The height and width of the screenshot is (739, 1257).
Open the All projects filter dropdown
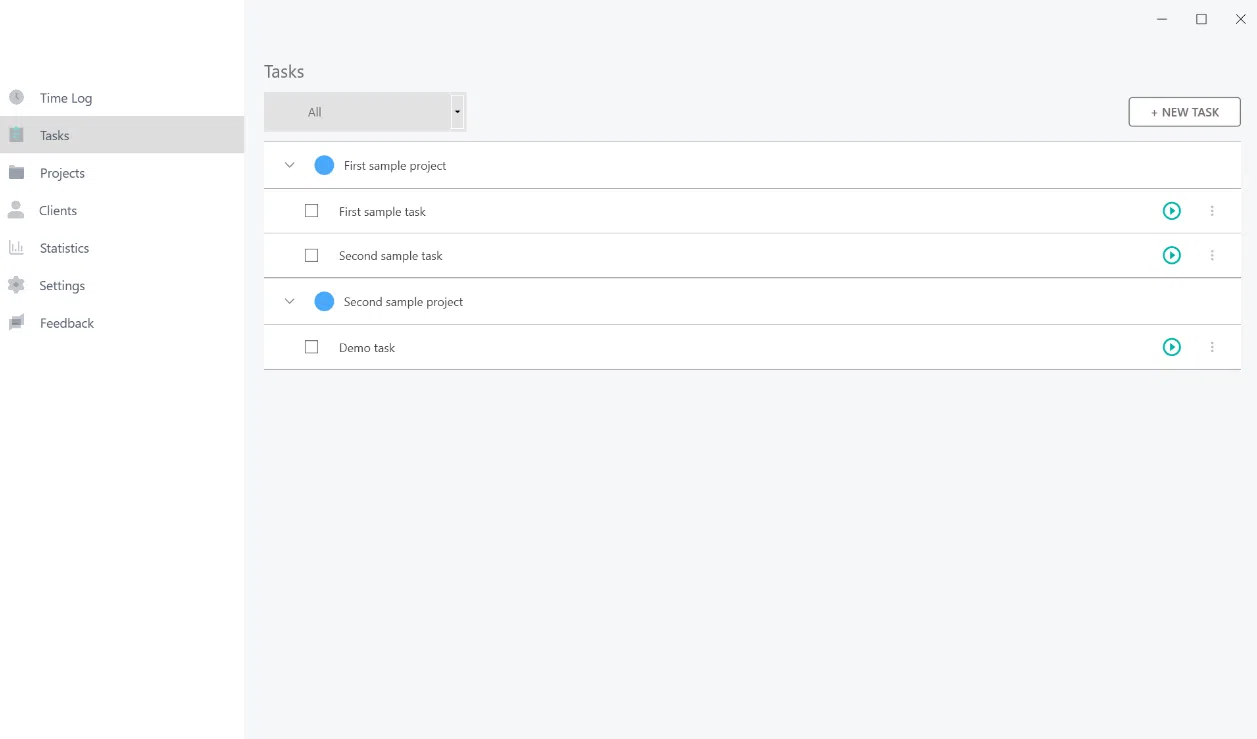457,111
